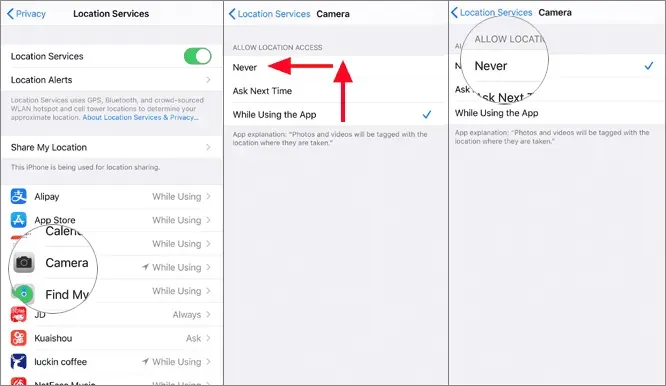The image size is (666, 386).
Task: Tap the location arrow in luckin coffee row
Action: (145, 361)
